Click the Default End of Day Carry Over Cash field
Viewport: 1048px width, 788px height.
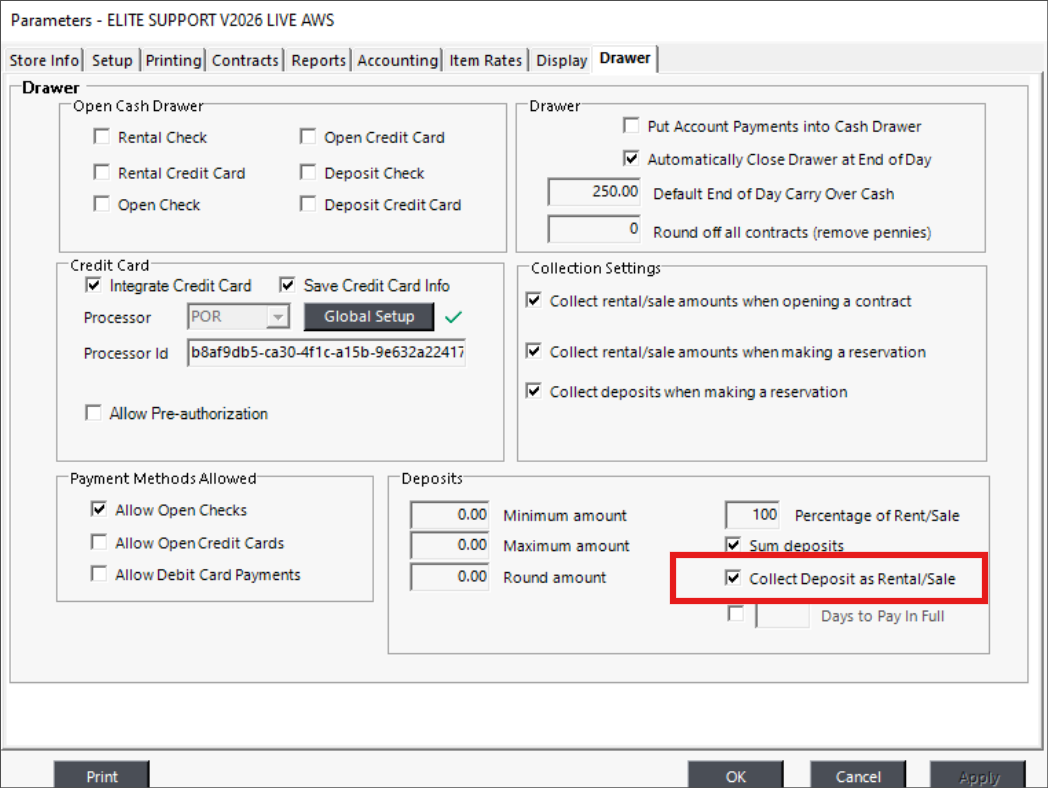click(x=594, y=192)
